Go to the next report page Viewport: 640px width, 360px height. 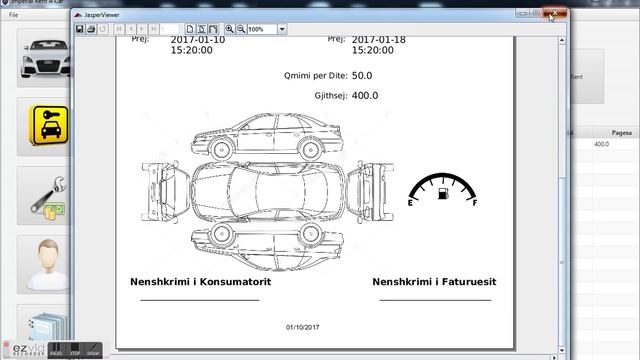click(142, 29)
